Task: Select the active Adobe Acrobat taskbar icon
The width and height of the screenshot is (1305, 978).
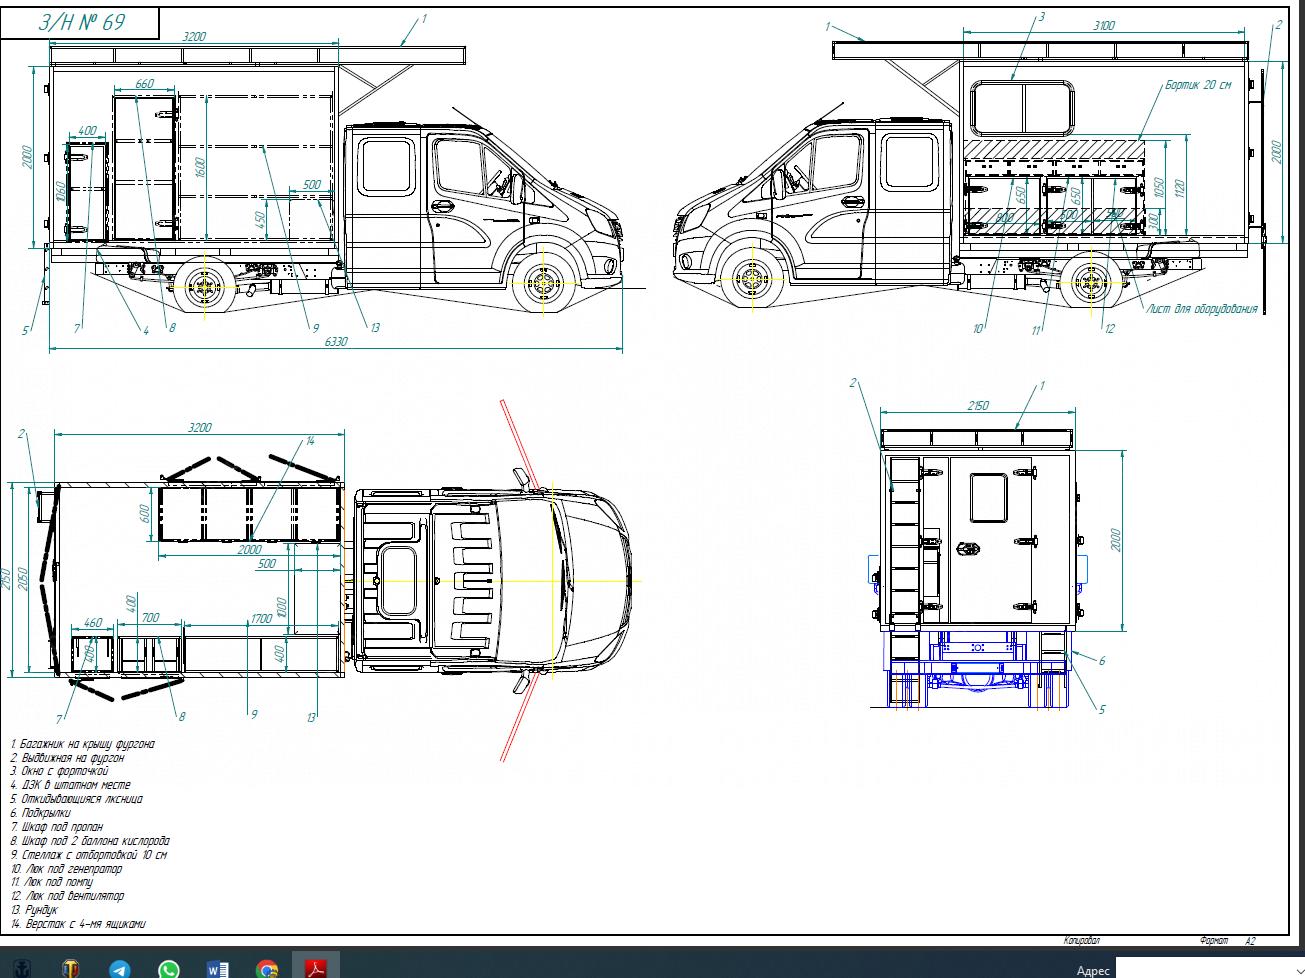Action: coord(316,967)
